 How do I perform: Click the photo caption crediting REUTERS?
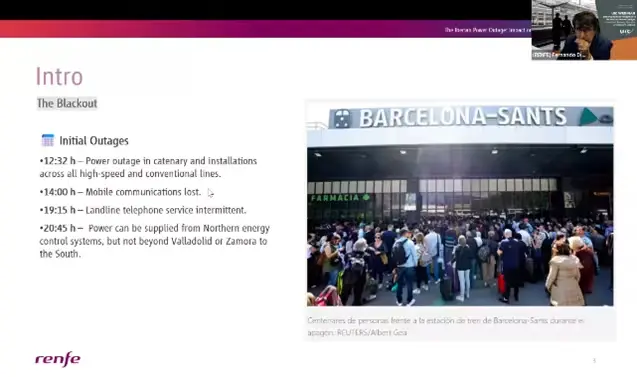446,326
